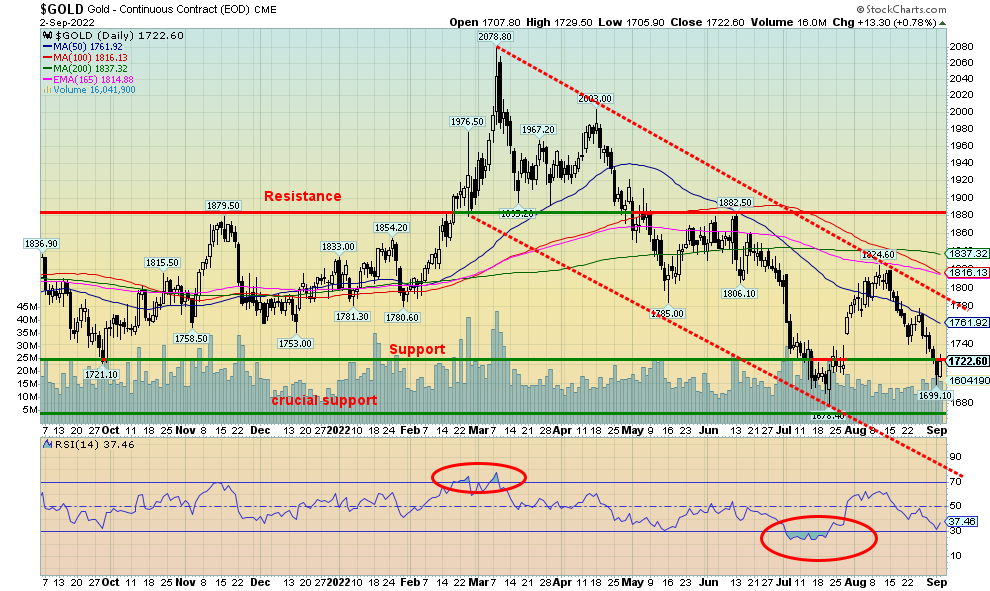Click the 1722.60 current price tag

(968, 362)
